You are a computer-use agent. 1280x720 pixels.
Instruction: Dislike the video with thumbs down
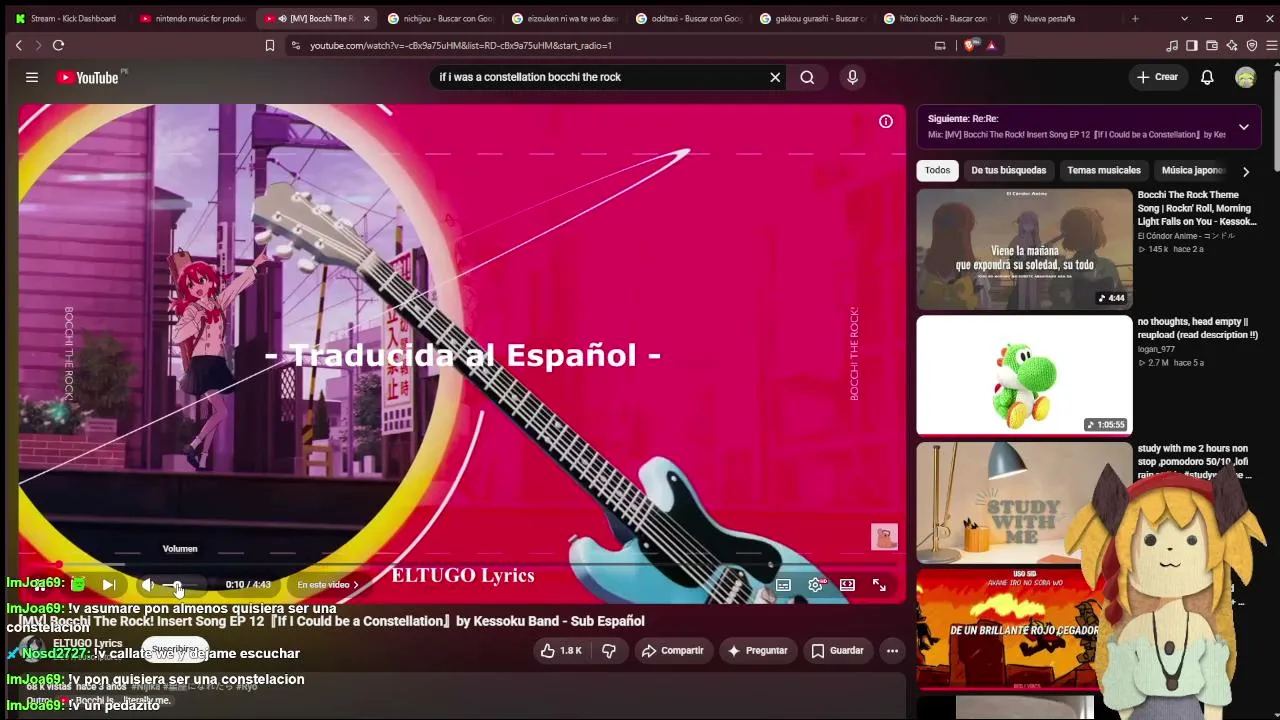point(608,651)
